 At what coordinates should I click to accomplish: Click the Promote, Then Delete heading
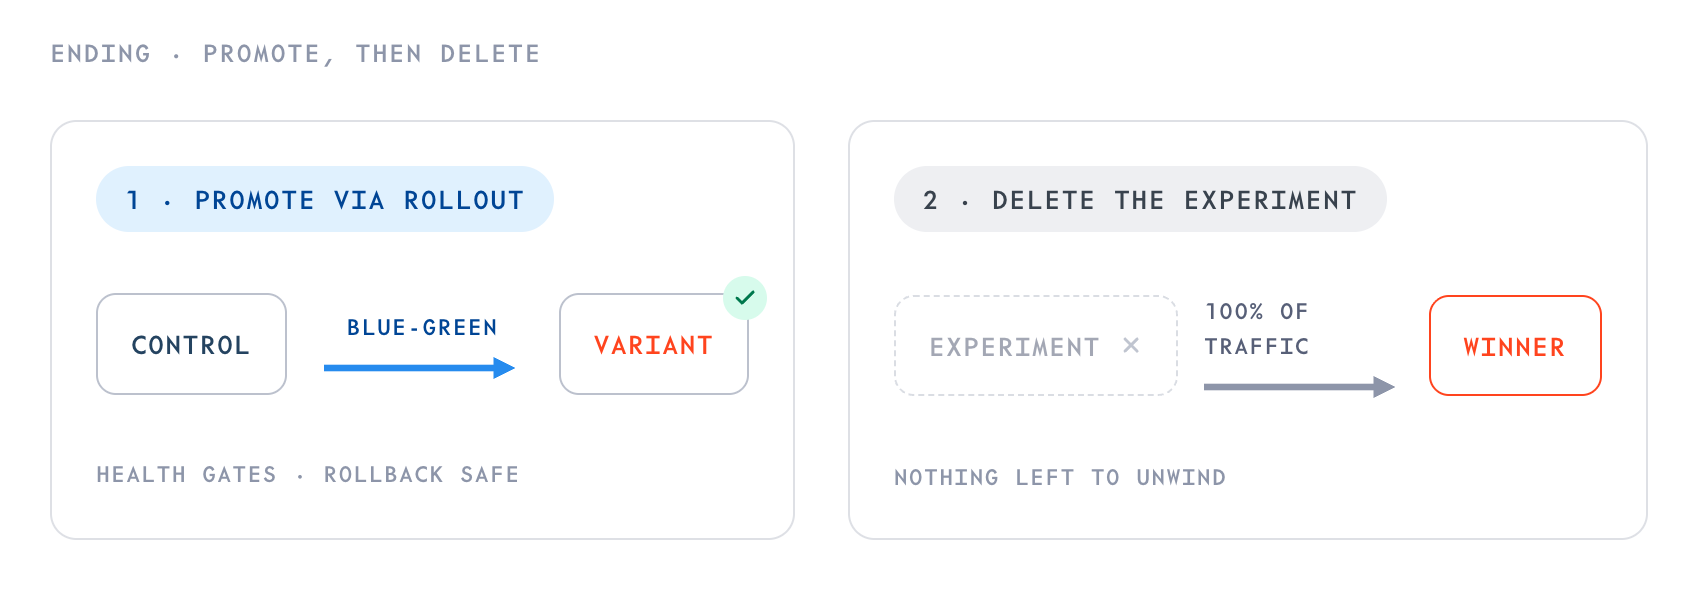click(x=372, y=54)
